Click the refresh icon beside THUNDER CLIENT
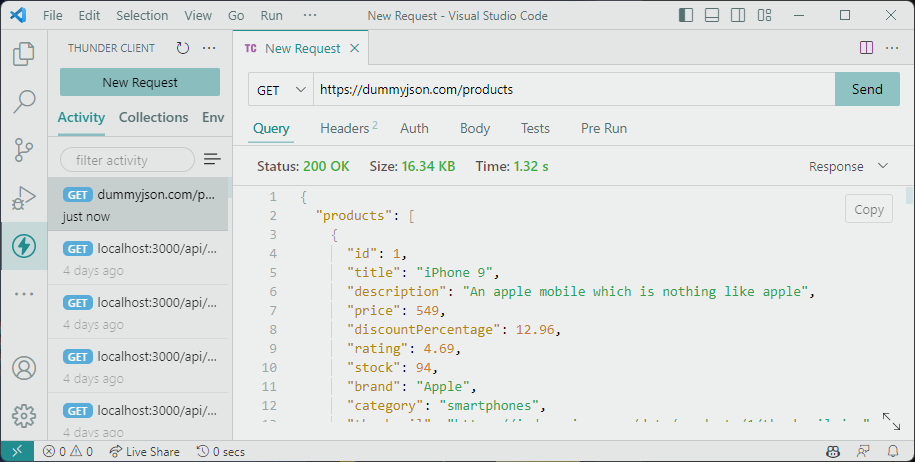The image size is (915, 462). coord(183,48)
